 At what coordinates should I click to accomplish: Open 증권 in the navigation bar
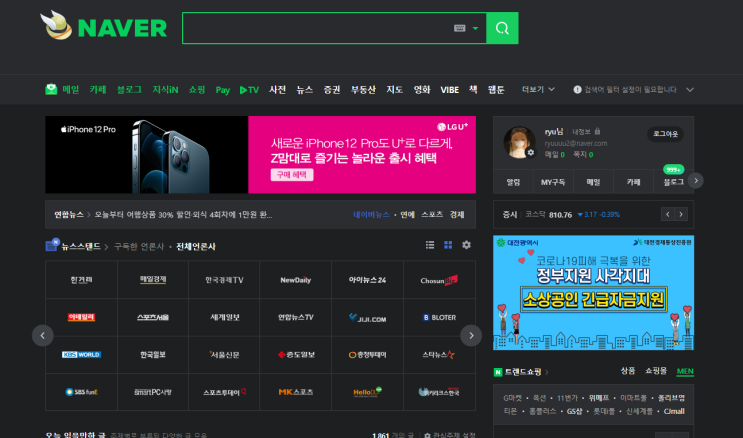(332, 89)
